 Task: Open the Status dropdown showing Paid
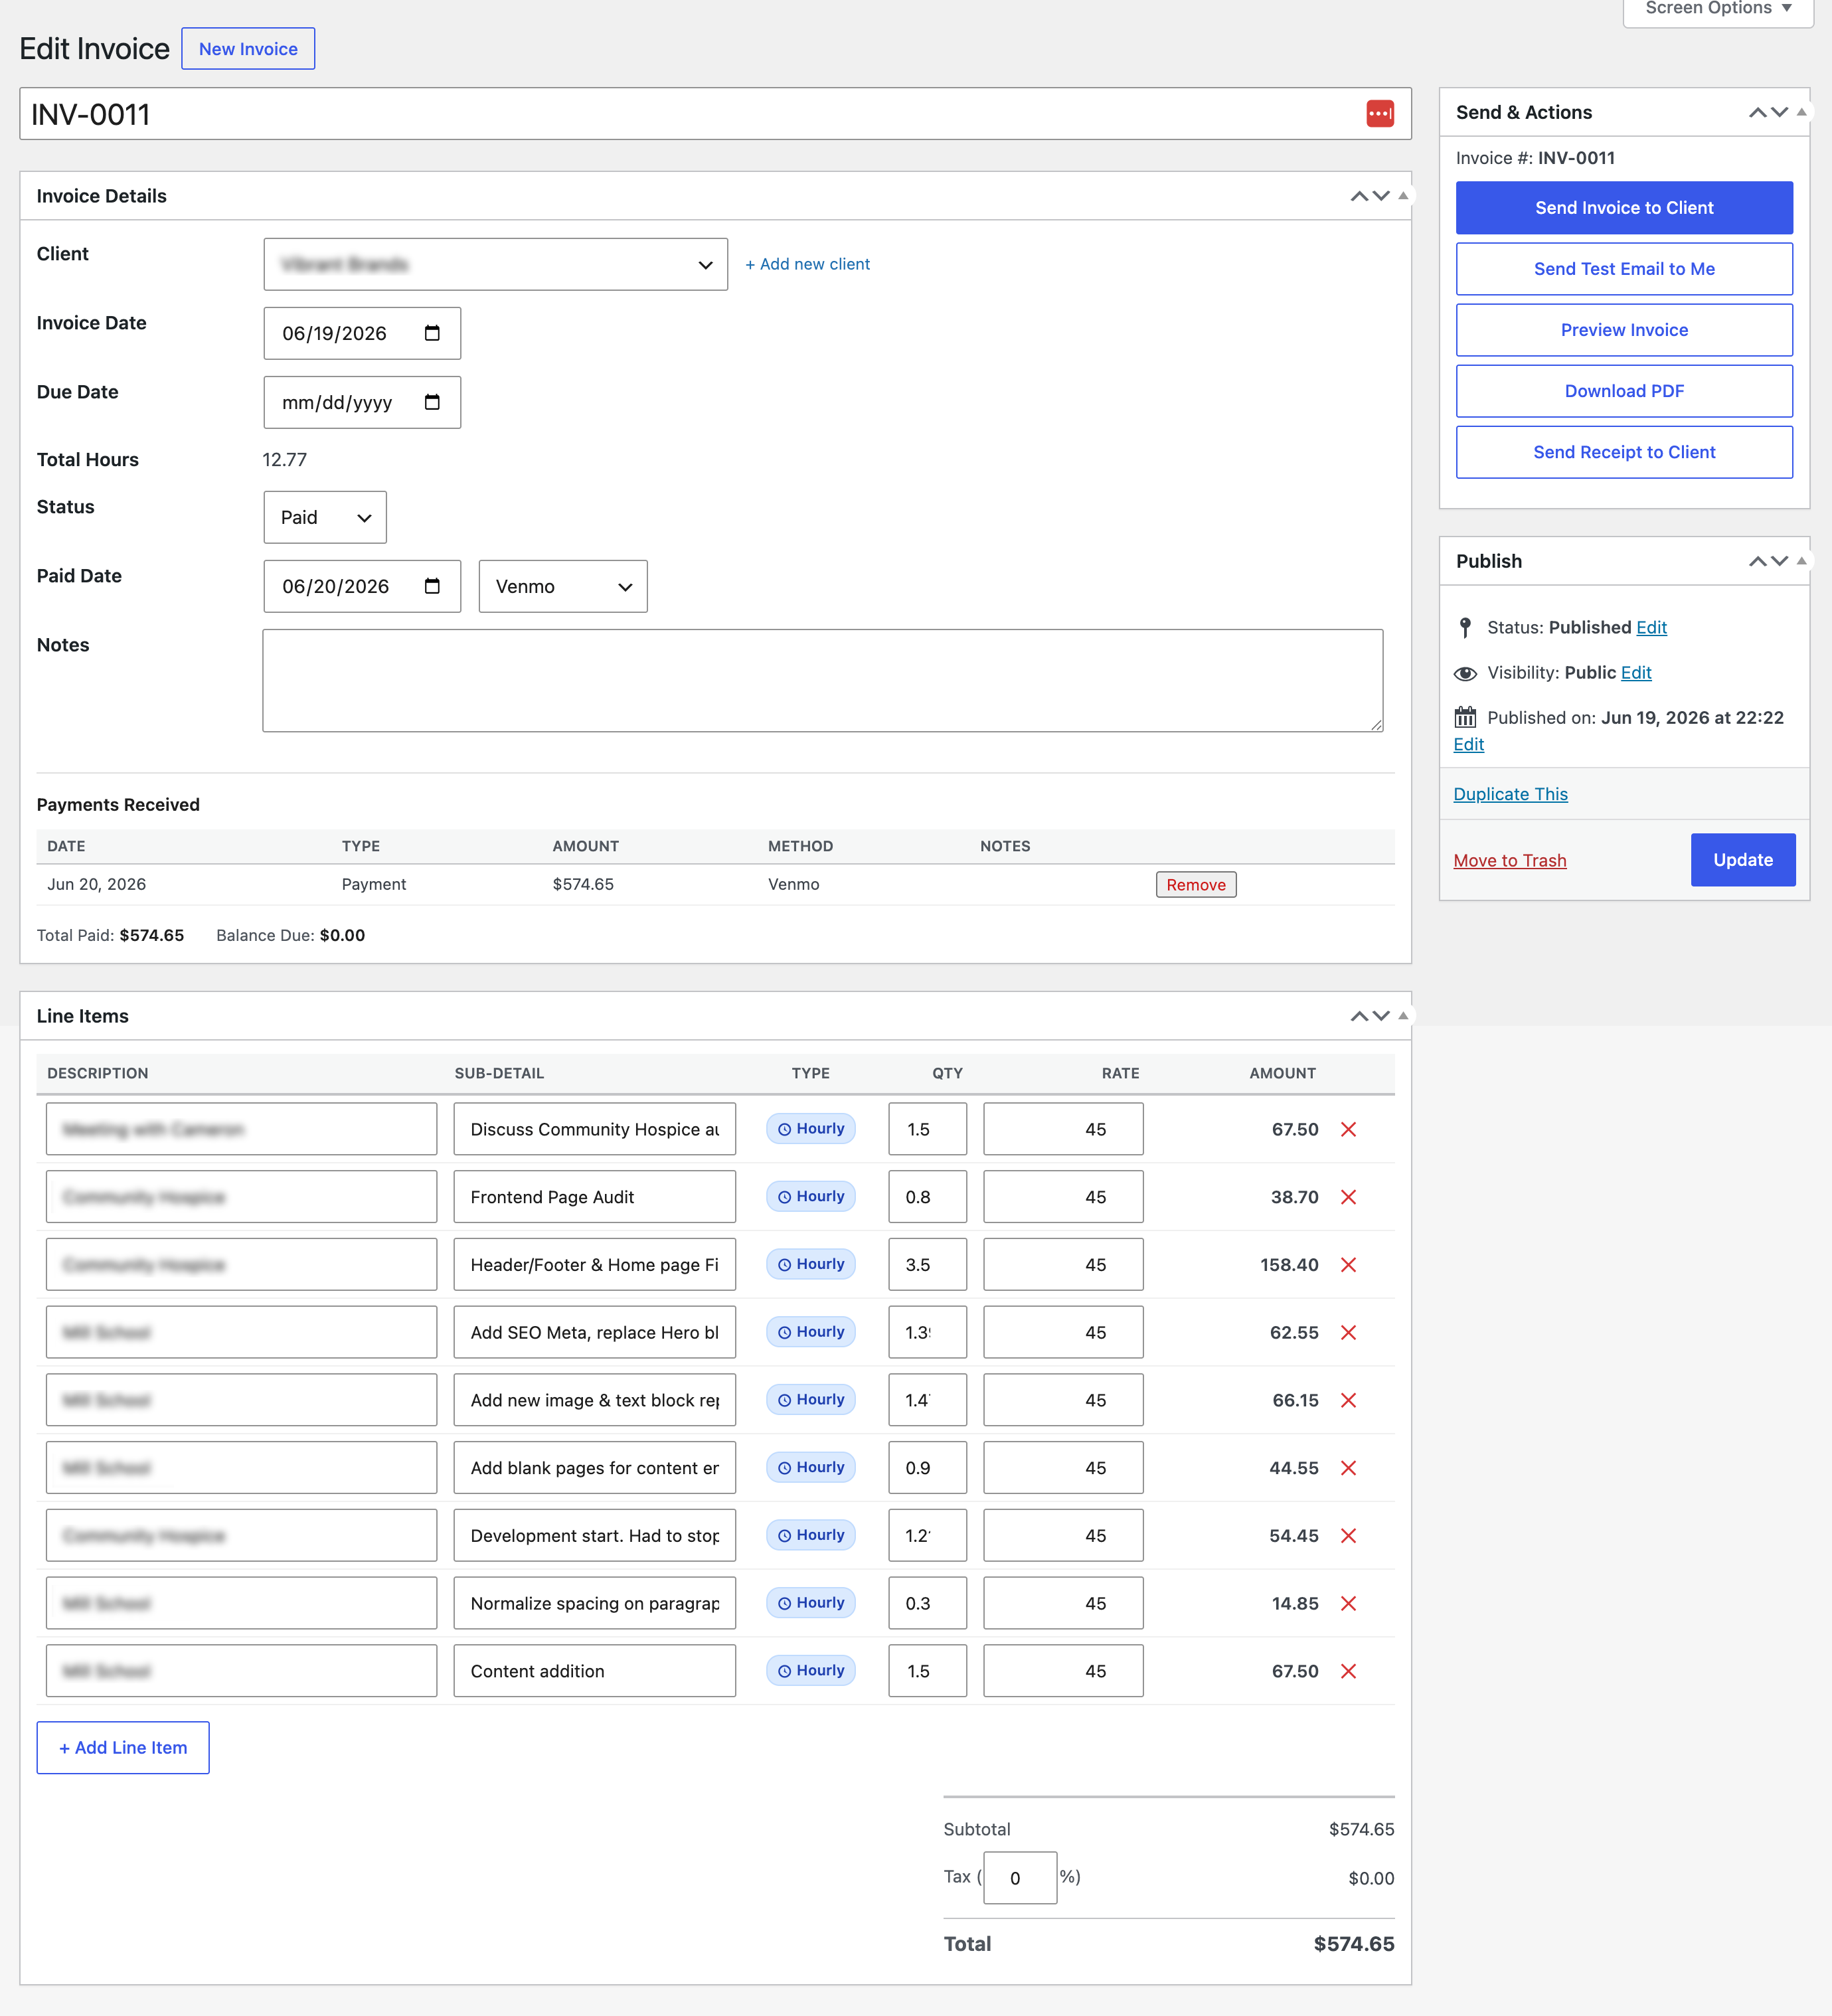(325, 517)
